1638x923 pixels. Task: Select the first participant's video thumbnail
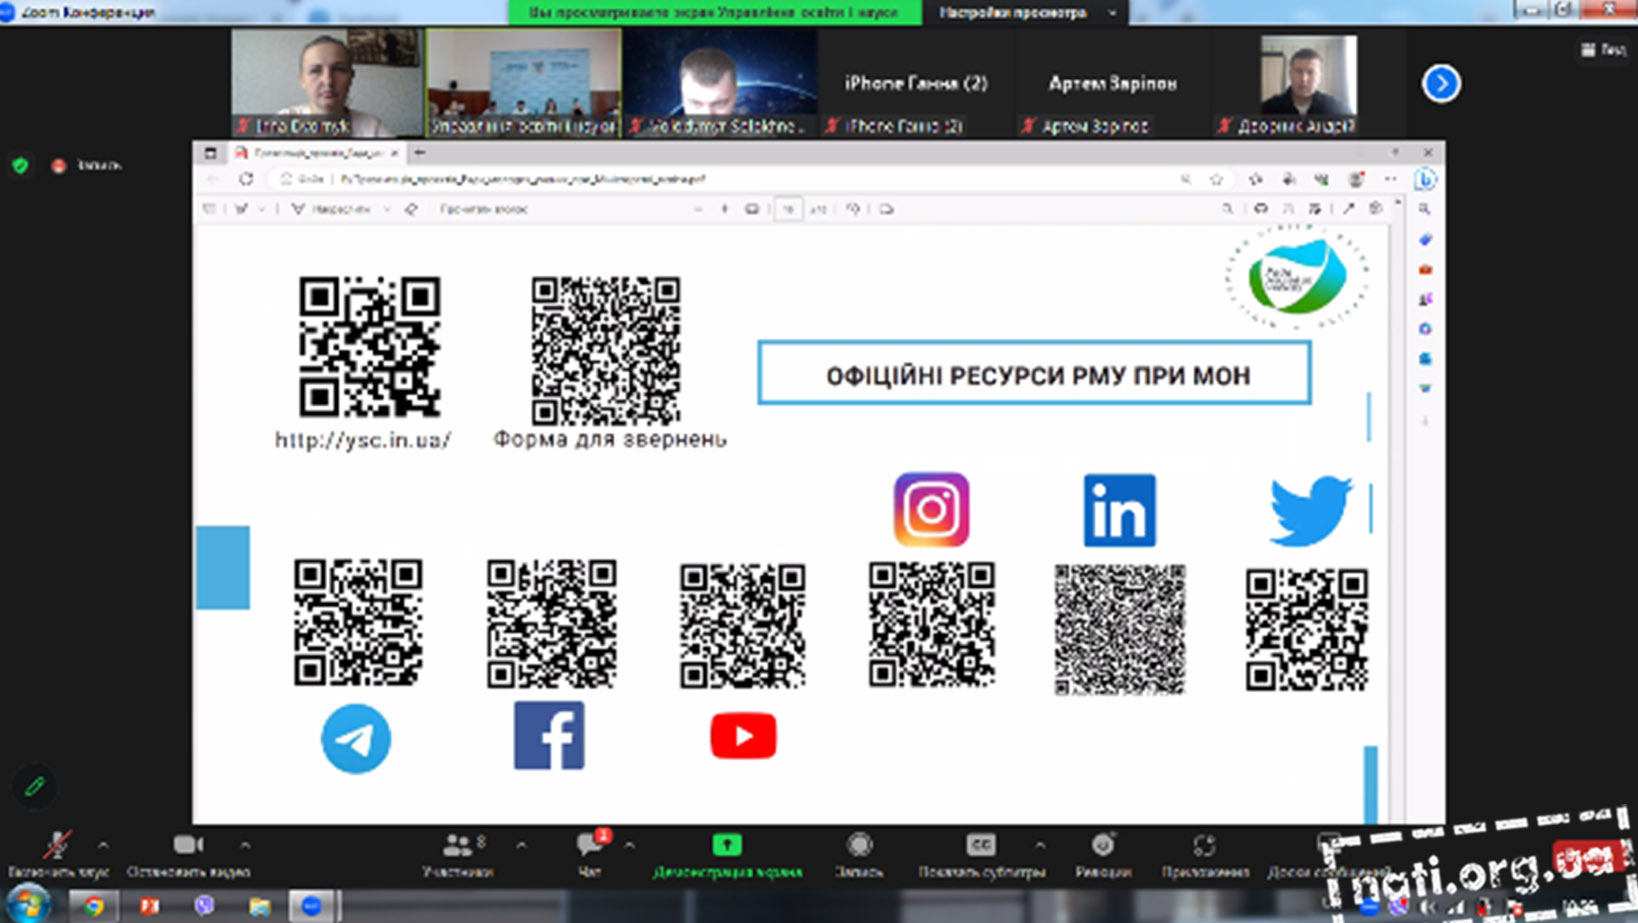[x=327, y=82]
